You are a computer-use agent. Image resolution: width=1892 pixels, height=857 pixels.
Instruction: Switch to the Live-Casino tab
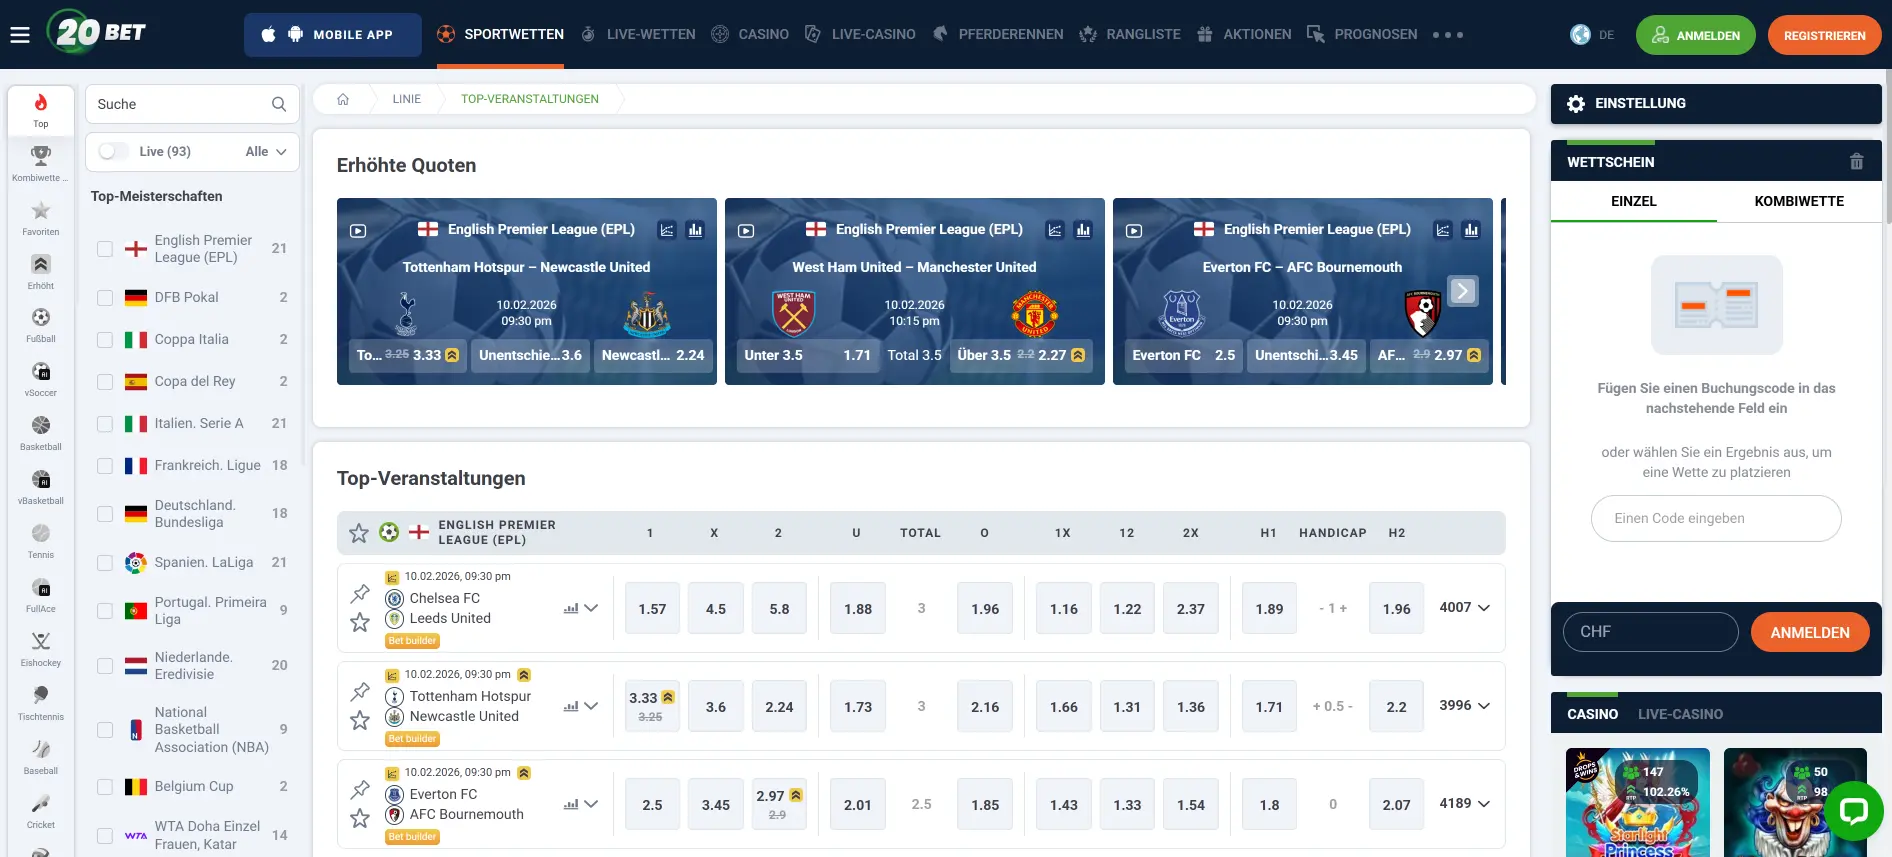pos(1680,714)
